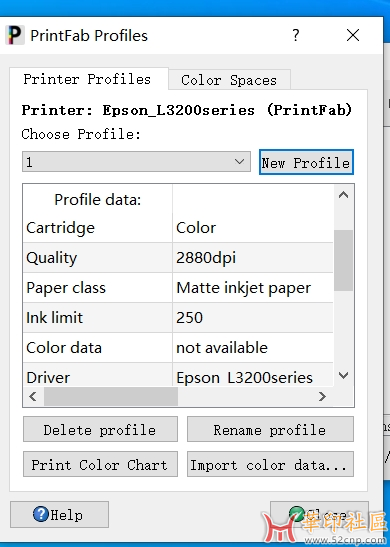Select the '250' ink limit value
The image size is (390, 547).
(253, 318)
